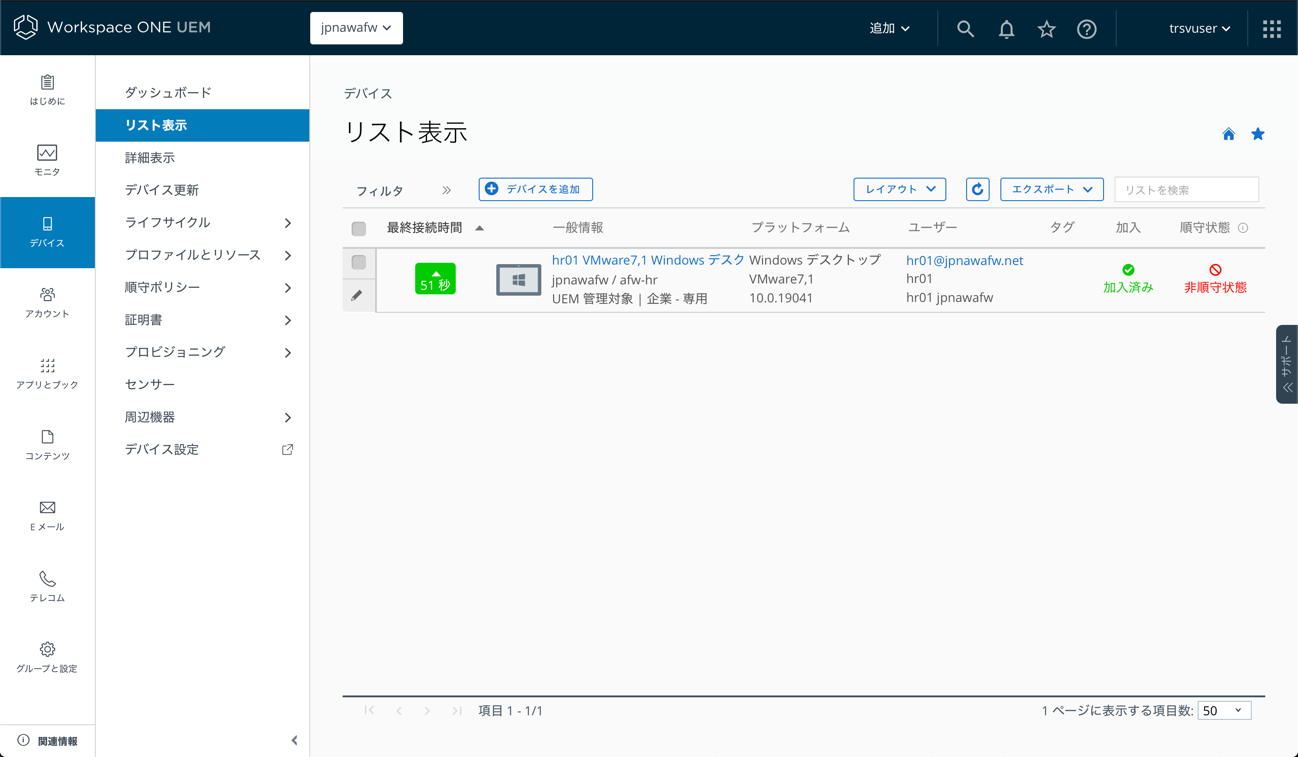Open hr01@jpnawafw.net user link
Screen dimensions: 1298x757
(964, 260)
